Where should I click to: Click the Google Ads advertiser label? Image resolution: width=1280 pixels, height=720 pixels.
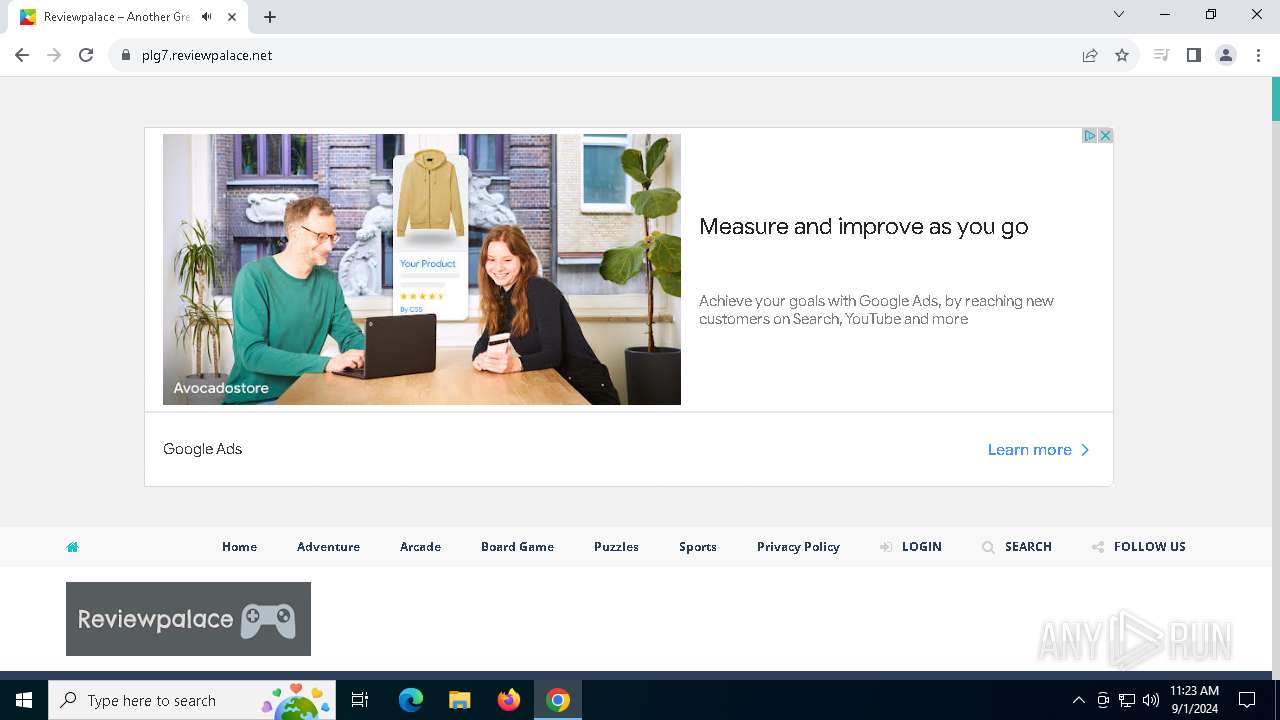(x=203, y=449)
